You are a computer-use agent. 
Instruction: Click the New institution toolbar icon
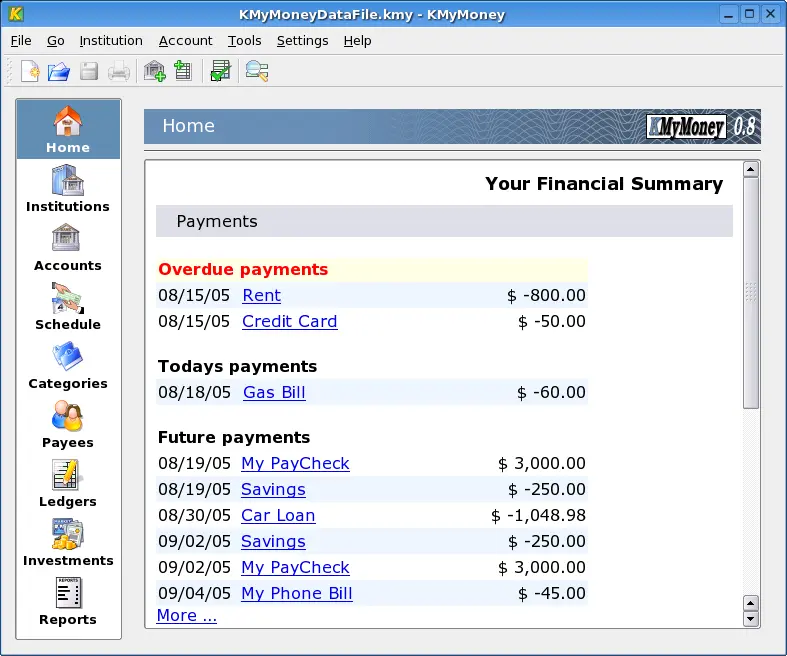tap(155, 71)
